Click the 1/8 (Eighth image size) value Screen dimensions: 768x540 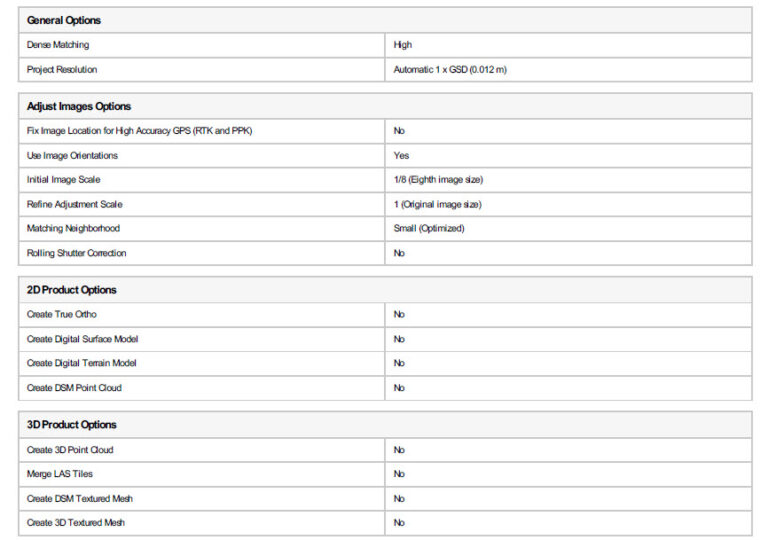tap(438, 180)
